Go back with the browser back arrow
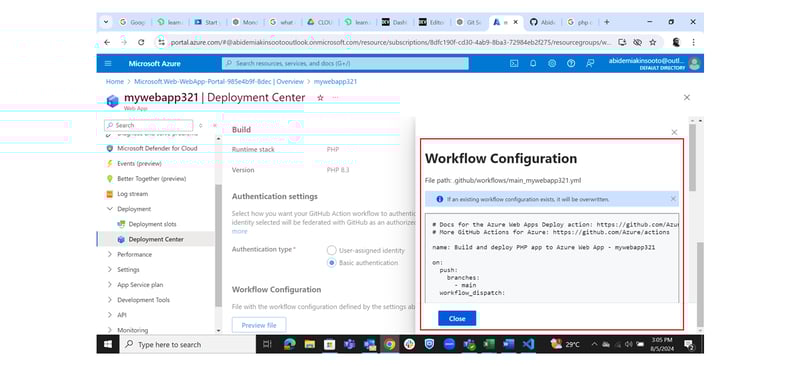The height and width of the screenshot is (366, 800). click(107, 42)
